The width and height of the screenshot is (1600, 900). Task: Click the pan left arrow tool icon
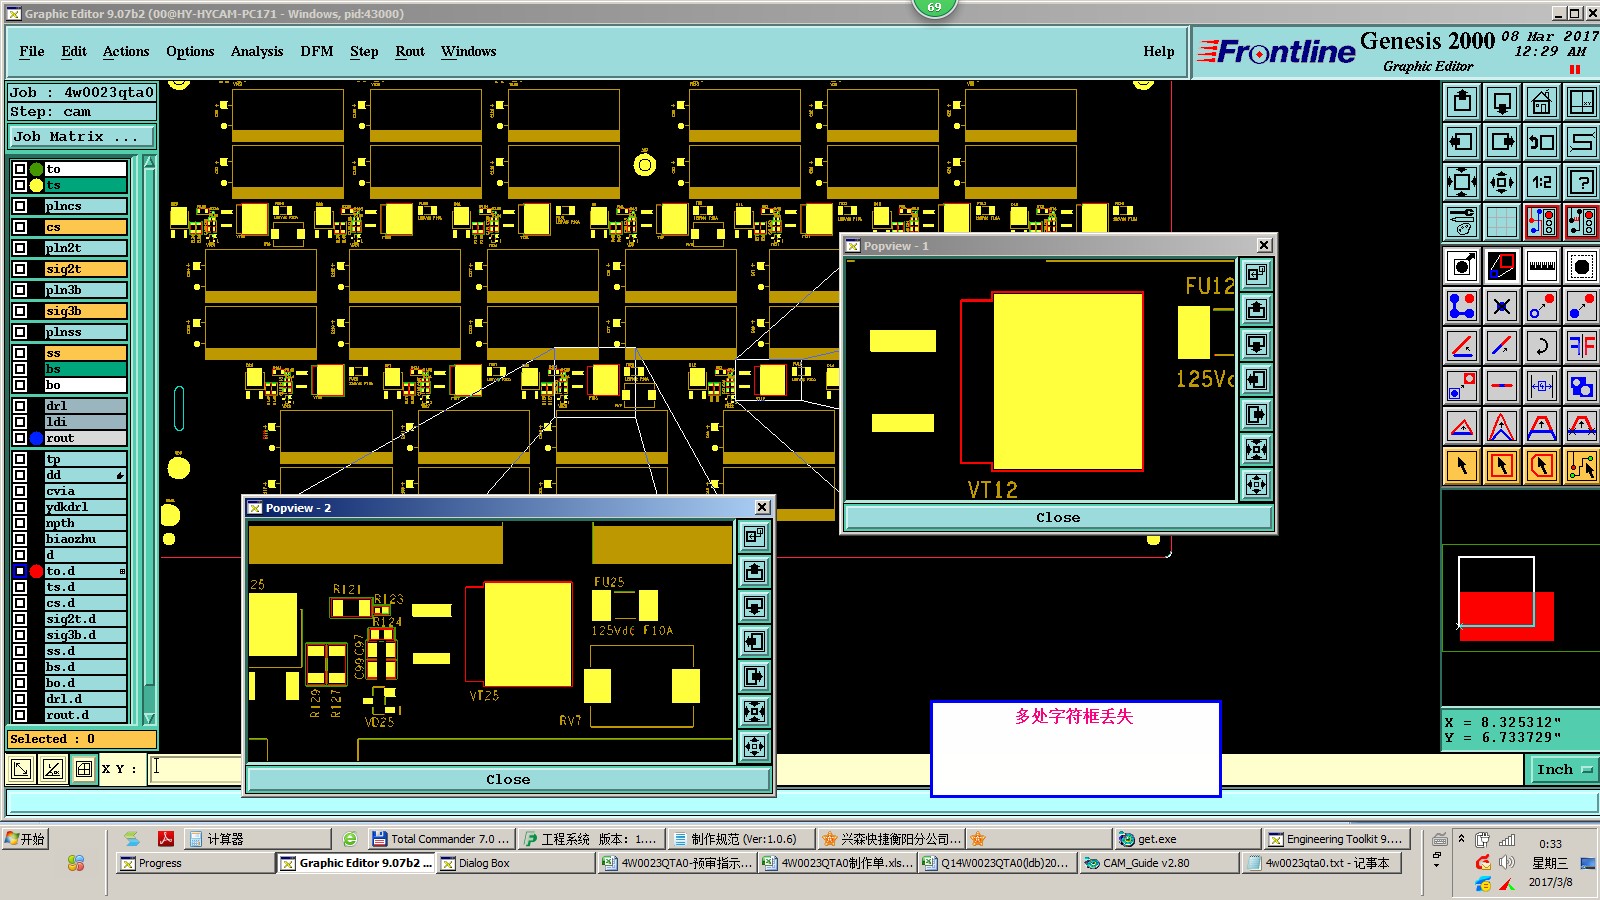[1462, 142]
